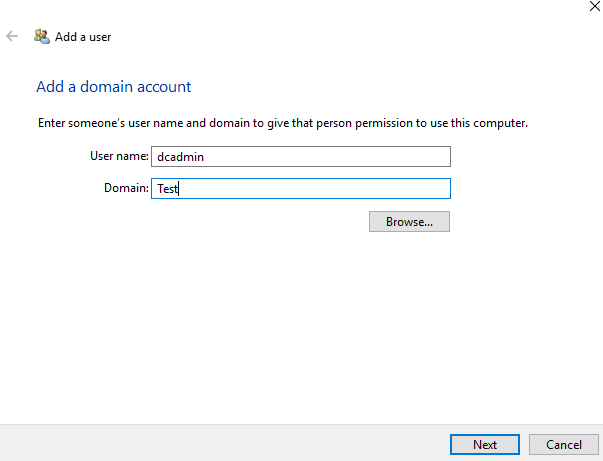This screenshot has height=461, width=603.
Task: Place cursor on 'Test' in Domain box
Action: [166, 189]
